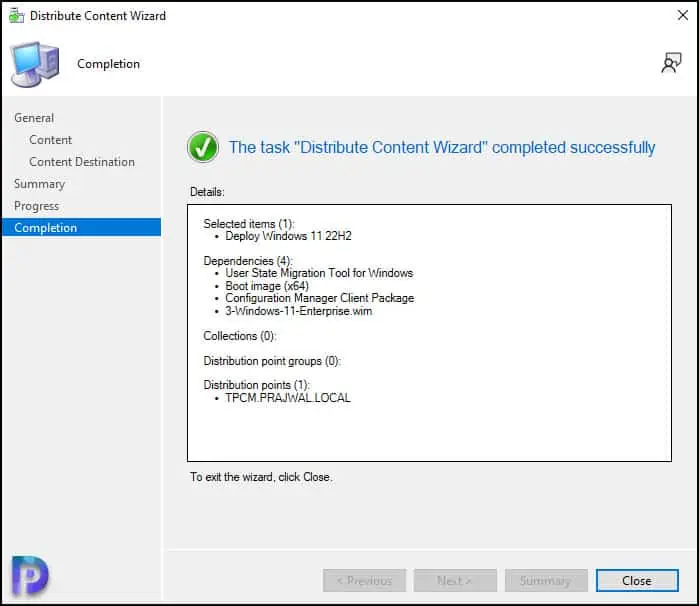Click 'User State Migration Tool for Windows'

tap(319, 273)
